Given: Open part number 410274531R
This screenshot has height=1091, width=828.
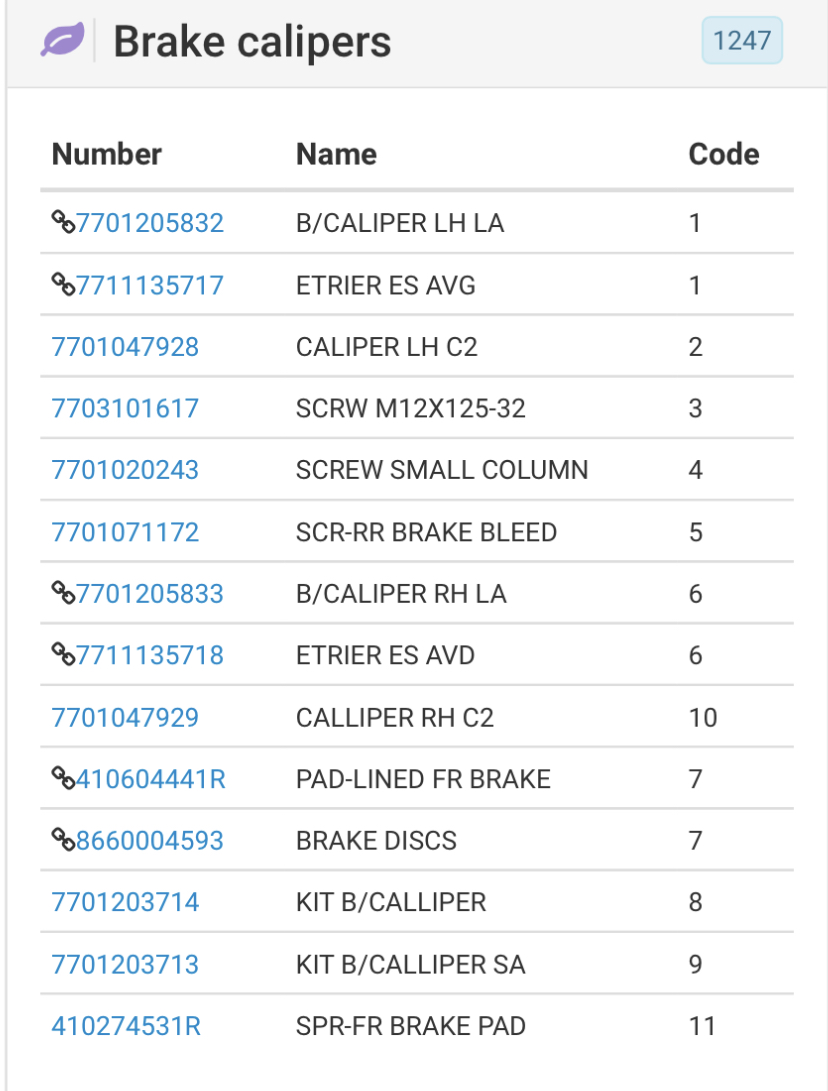Looking at the screenshot, I should (x=126, y=1026).
